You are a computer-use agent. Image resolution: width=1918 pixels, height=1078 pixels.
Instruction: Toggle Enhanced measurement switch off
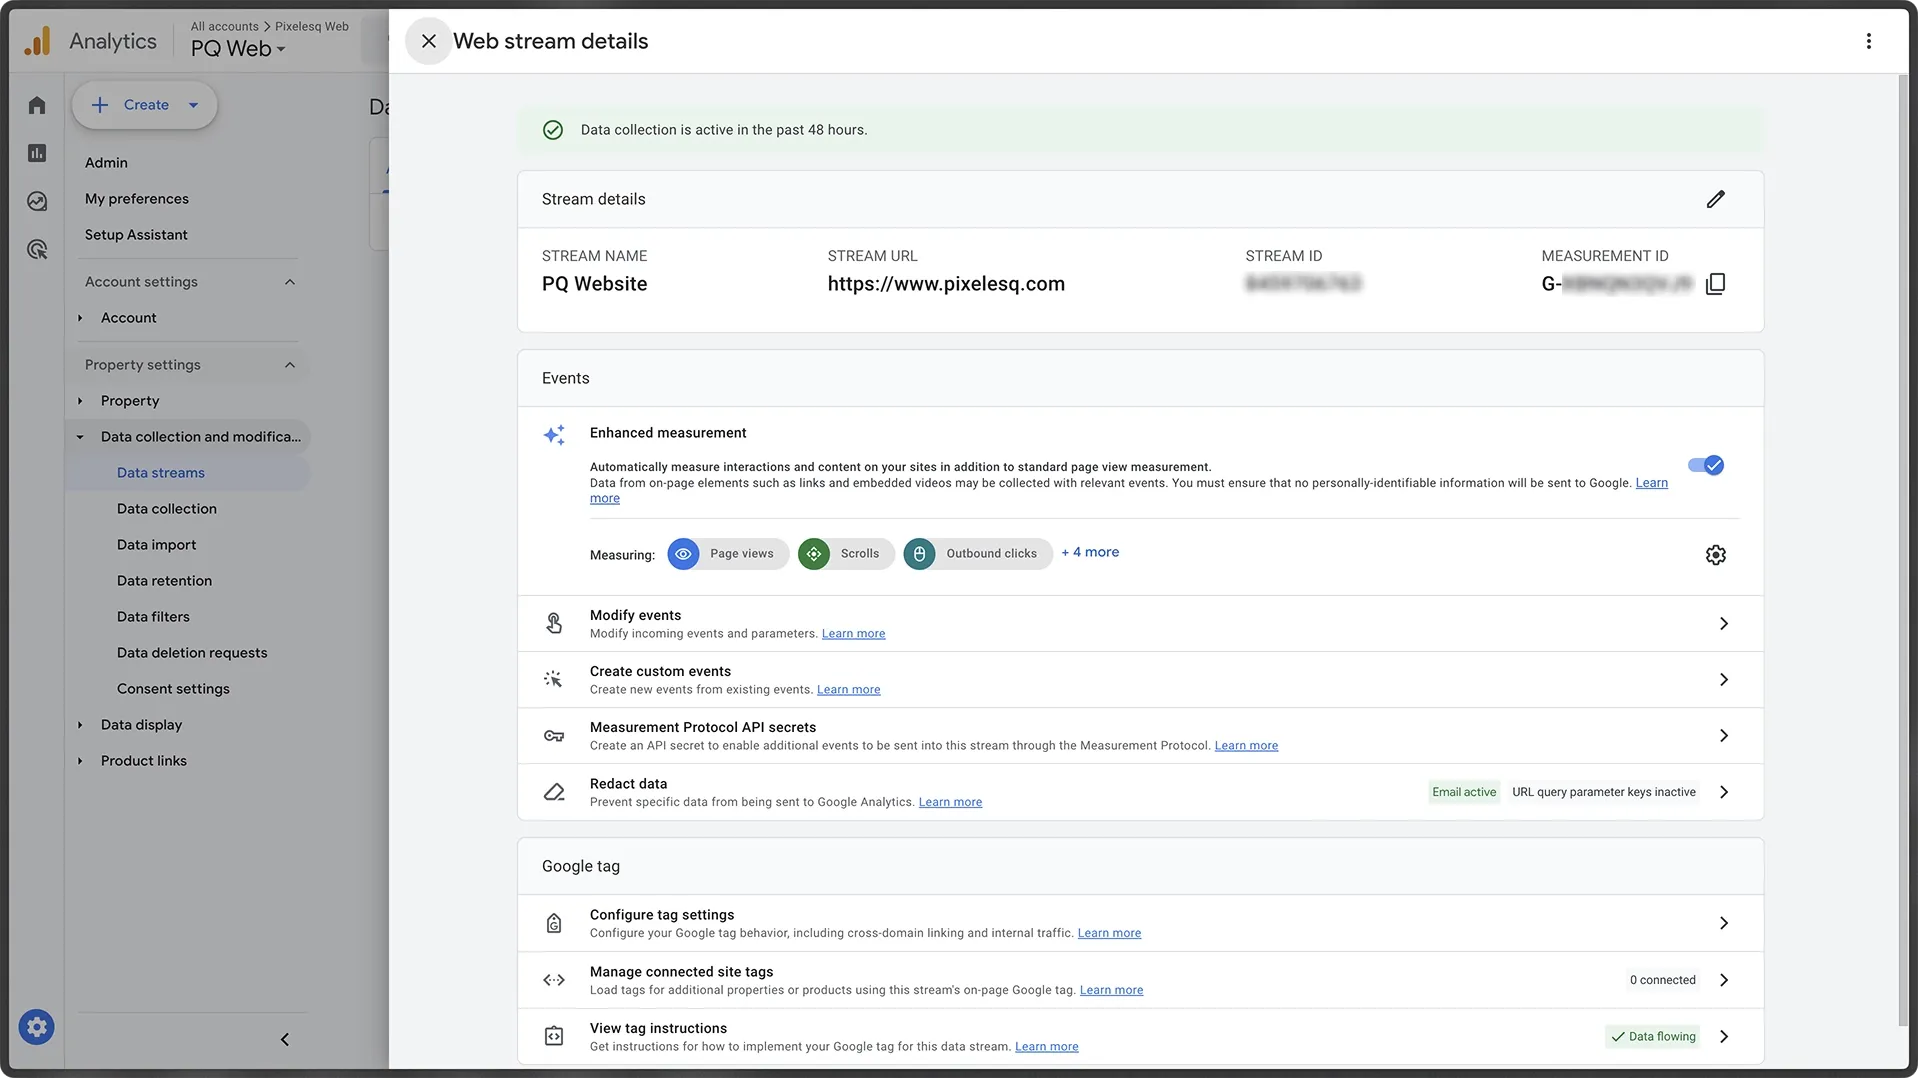[x=1705, y=465]
